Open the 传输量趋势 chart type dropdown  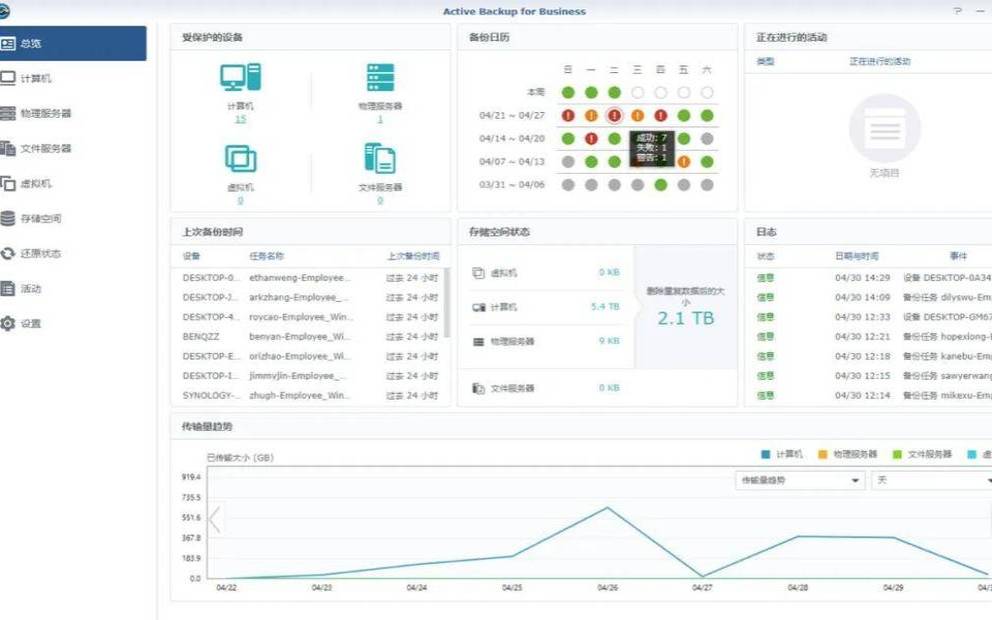click(800, 480)
